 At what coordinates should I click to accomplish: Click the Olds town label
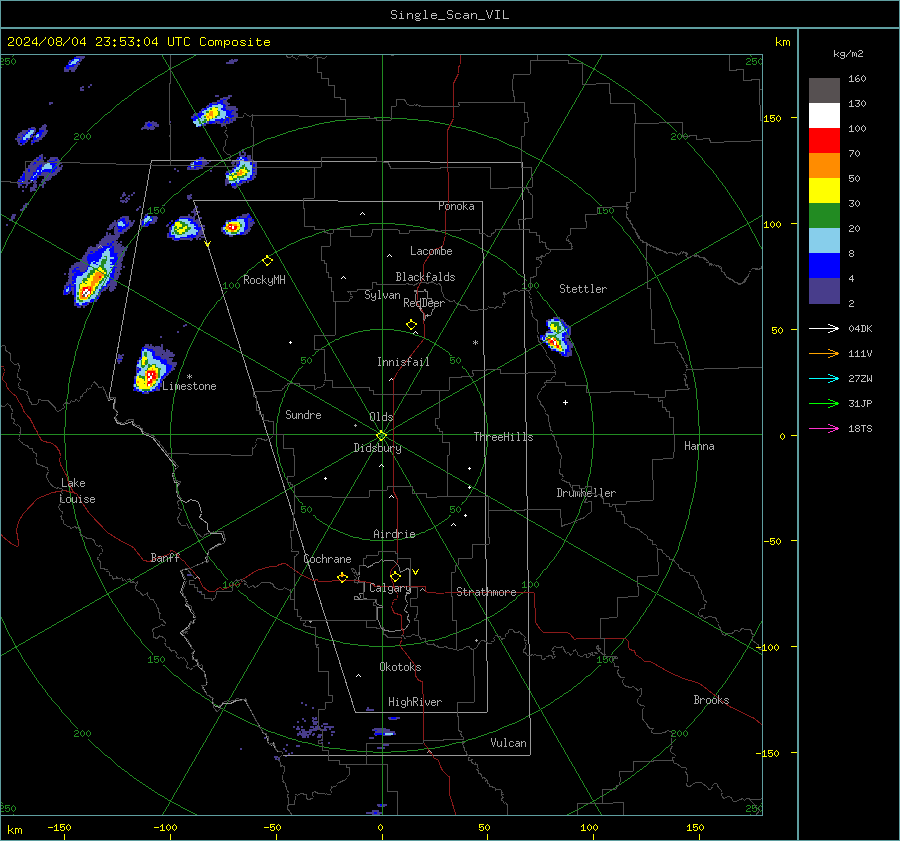click(x=381, y=417)
